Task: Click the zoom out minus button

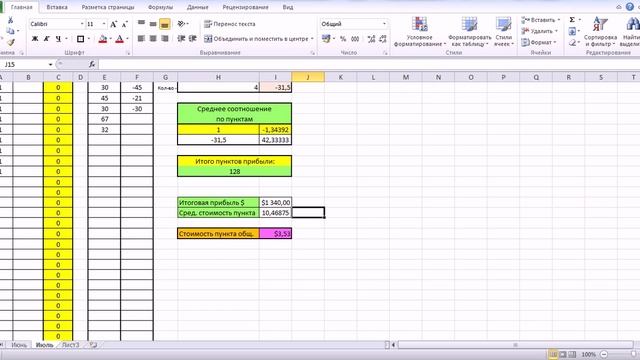Action: [x=604, y=354]
